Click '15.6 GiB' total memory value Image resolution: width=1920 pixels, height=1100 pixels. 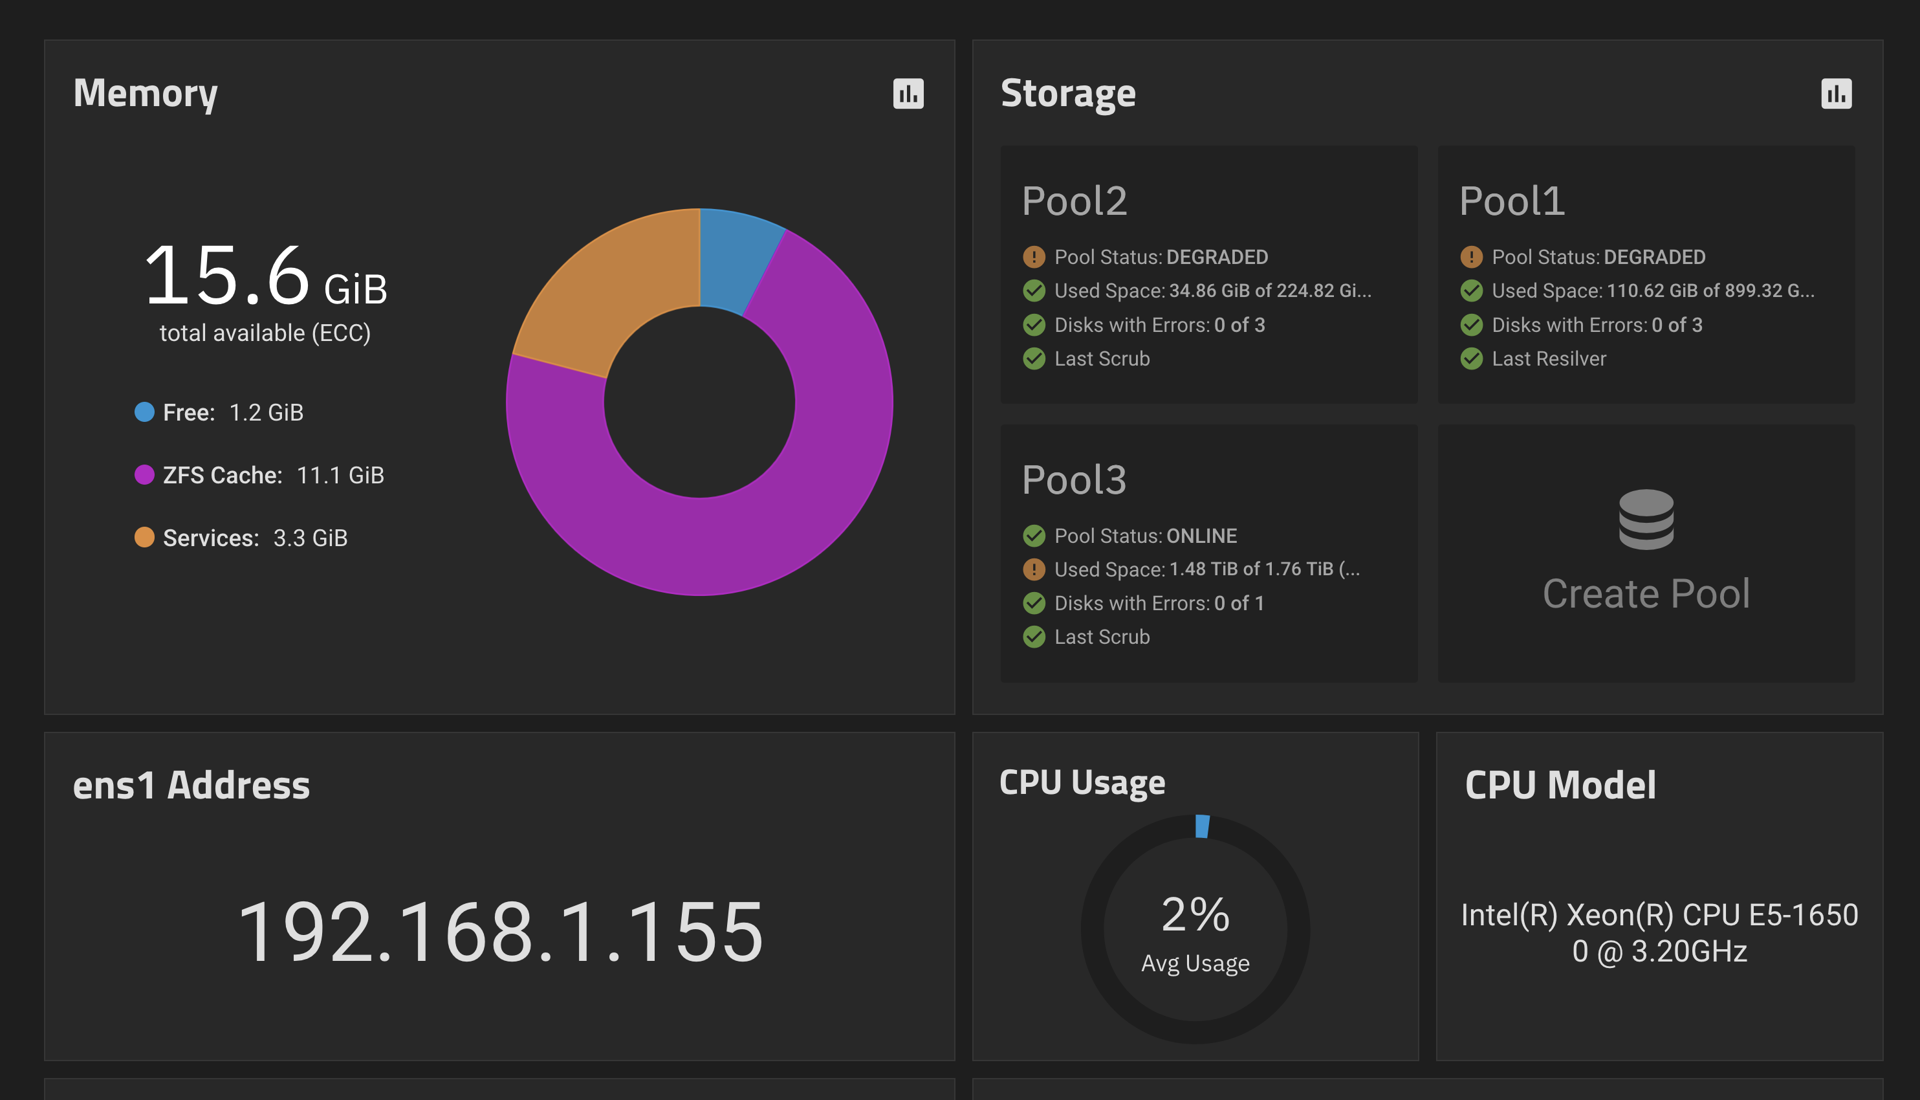click(265, 276)
